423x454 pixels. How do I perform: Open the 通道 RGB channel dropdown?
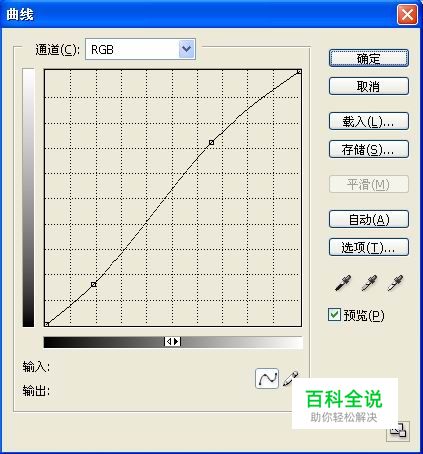[x=140, y=50]
